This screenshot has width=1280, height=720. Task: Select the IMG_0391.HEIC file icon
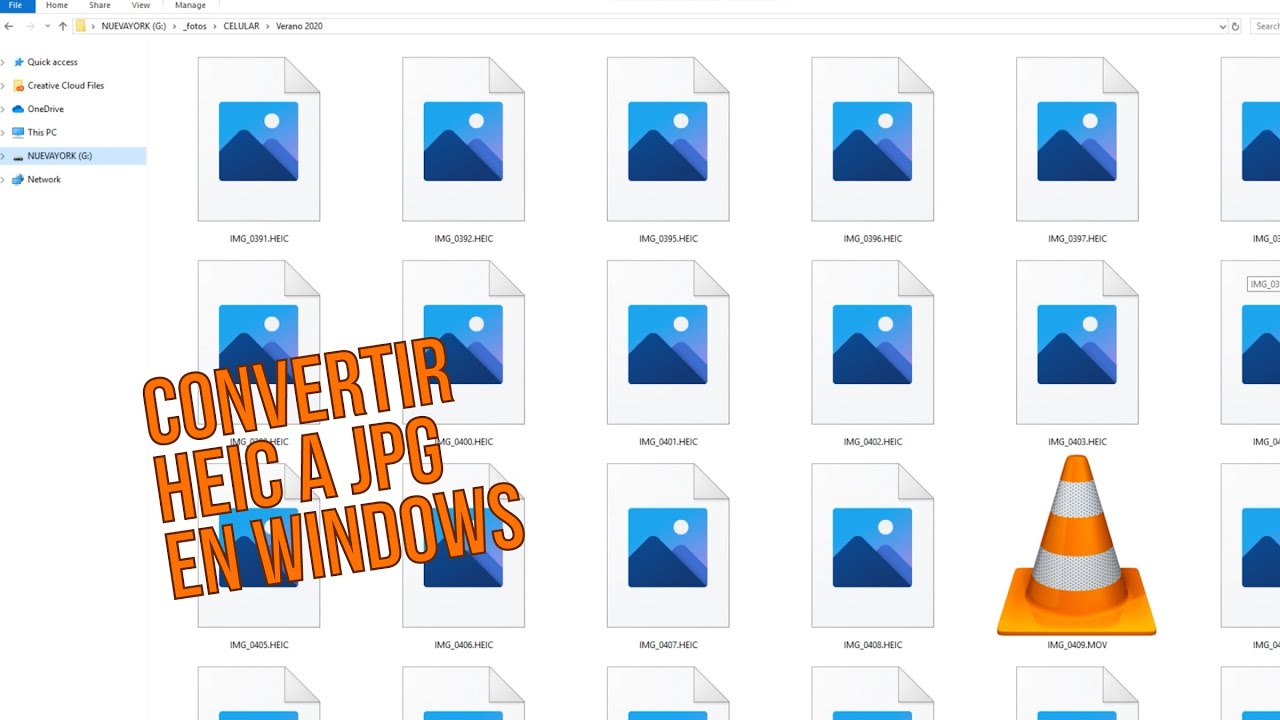tap(258, 139)
